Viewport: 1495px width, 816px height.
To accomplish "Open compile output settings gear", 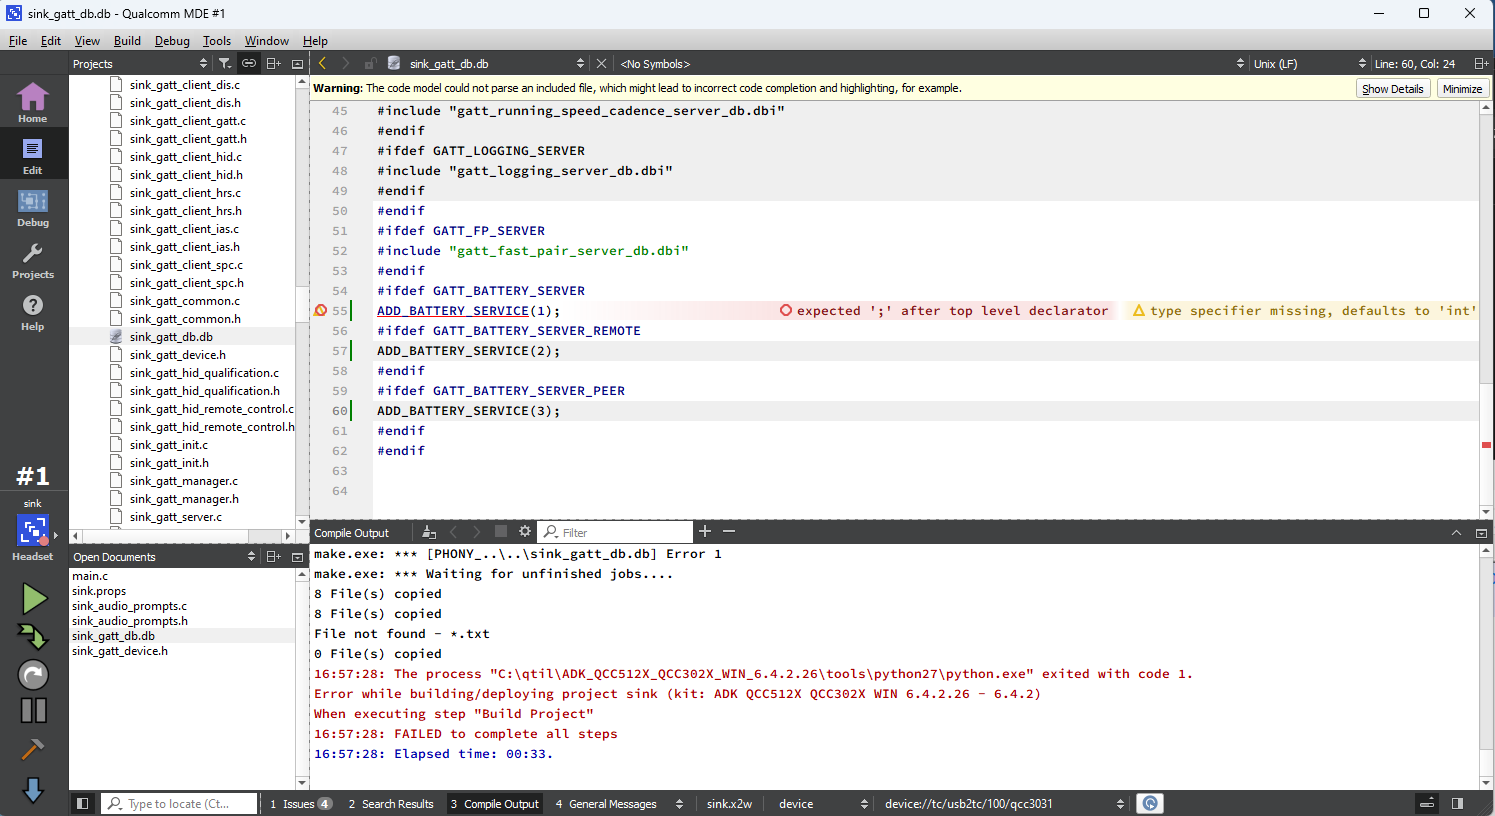I will [x=525, y=532].
